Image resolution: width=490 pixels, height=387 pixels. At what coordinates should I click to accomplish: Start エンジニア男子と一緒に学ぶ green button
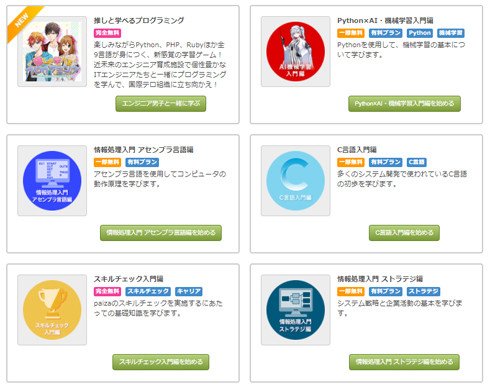pos(161,104)
